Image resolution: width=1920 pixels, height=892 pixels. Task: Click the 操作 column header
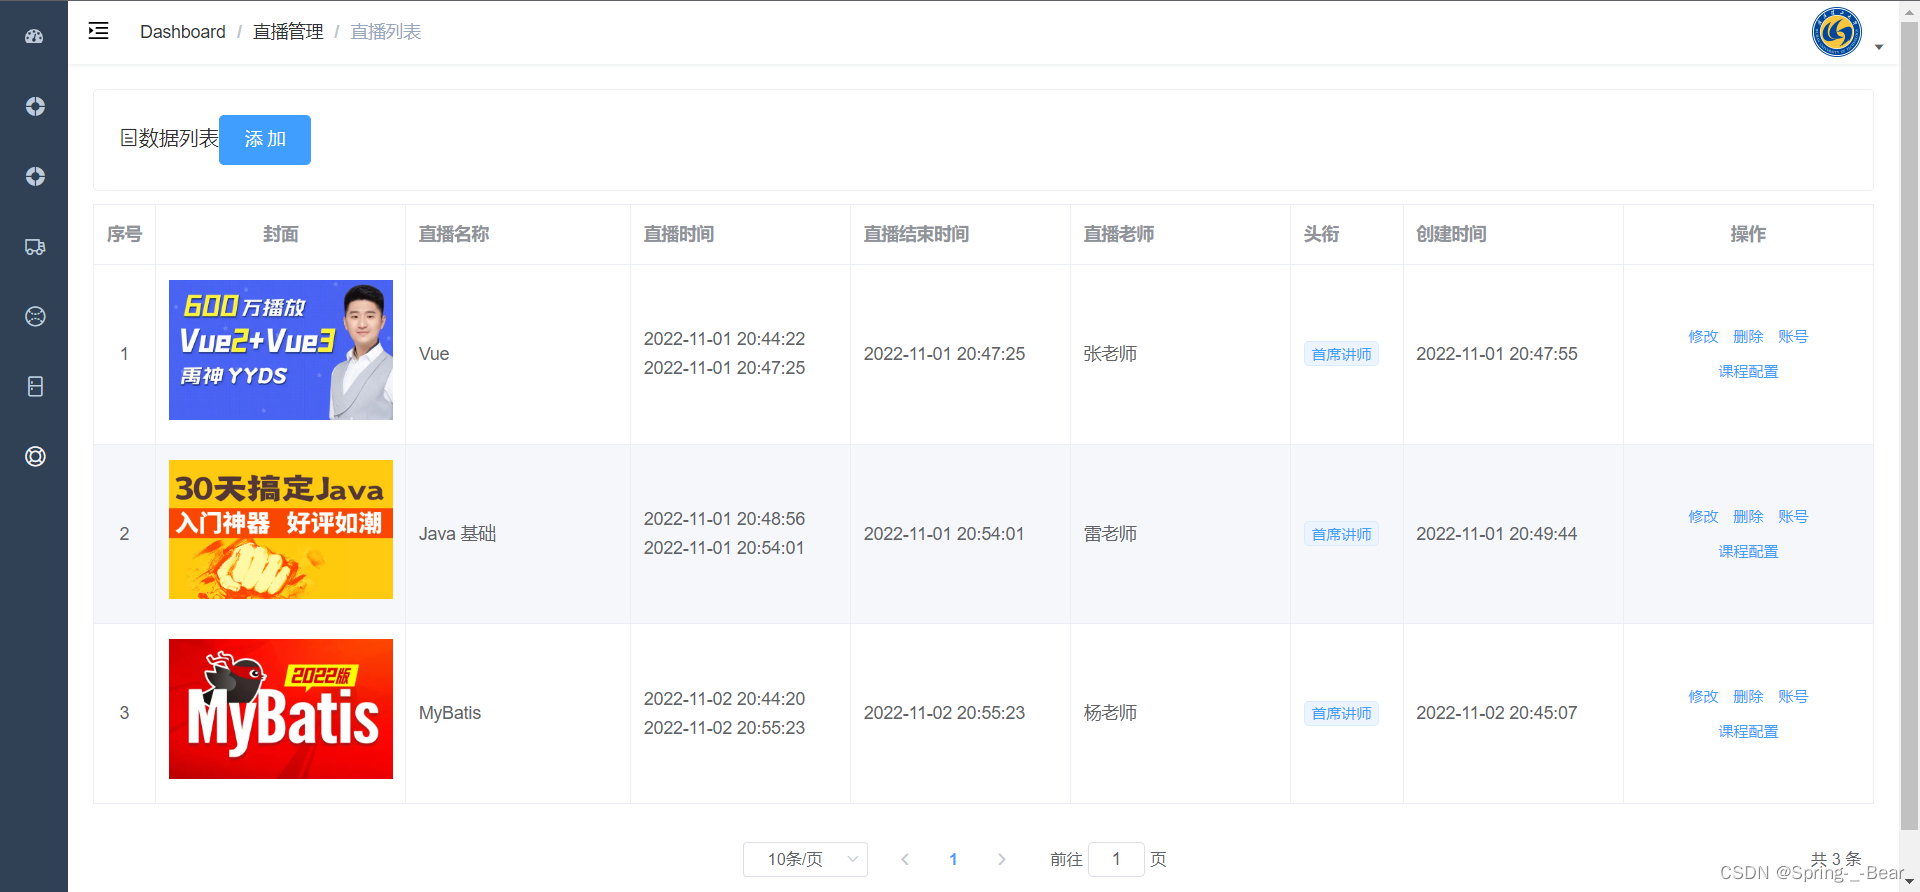point(1748,234)
